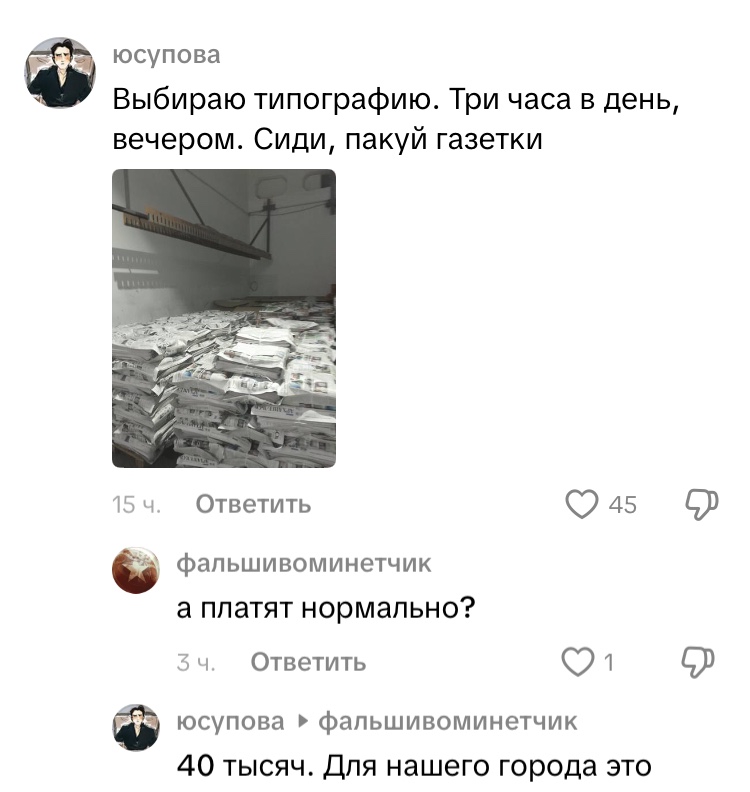Open the newspaper stacks photo attachment

[x=224, y=318]
